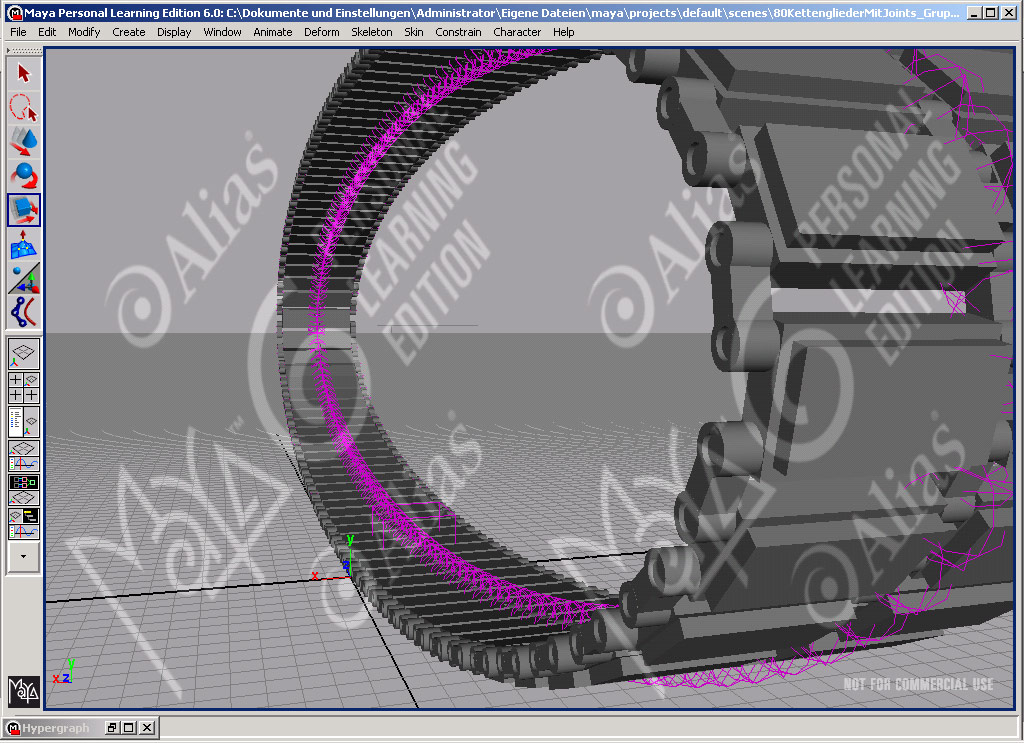This screenshot has height=743, width=1024.
Task: Open the Window menu
Action: [x=222, y=32]
